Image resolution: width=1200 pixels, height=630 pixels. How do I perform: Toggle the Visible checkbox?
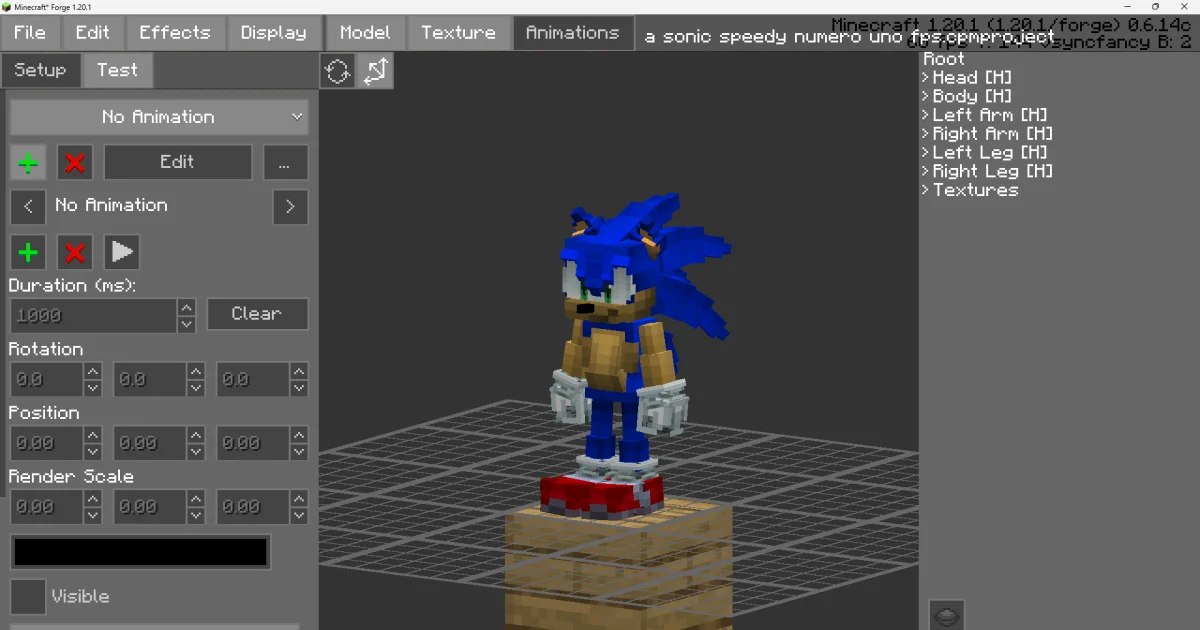pos(28,597)
